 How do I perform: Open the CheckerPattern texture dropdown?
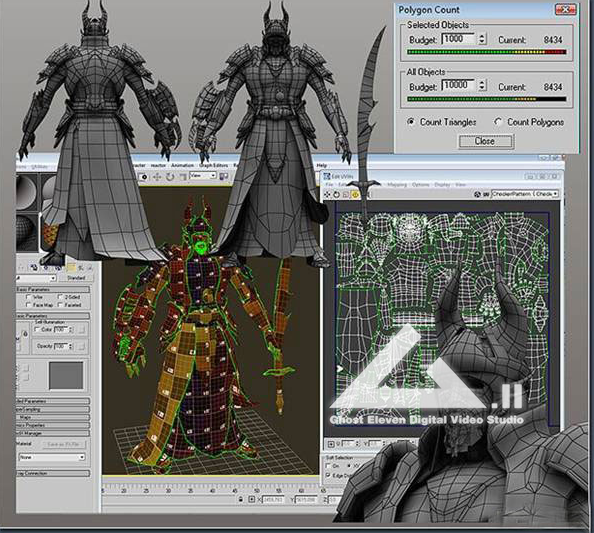525,194
